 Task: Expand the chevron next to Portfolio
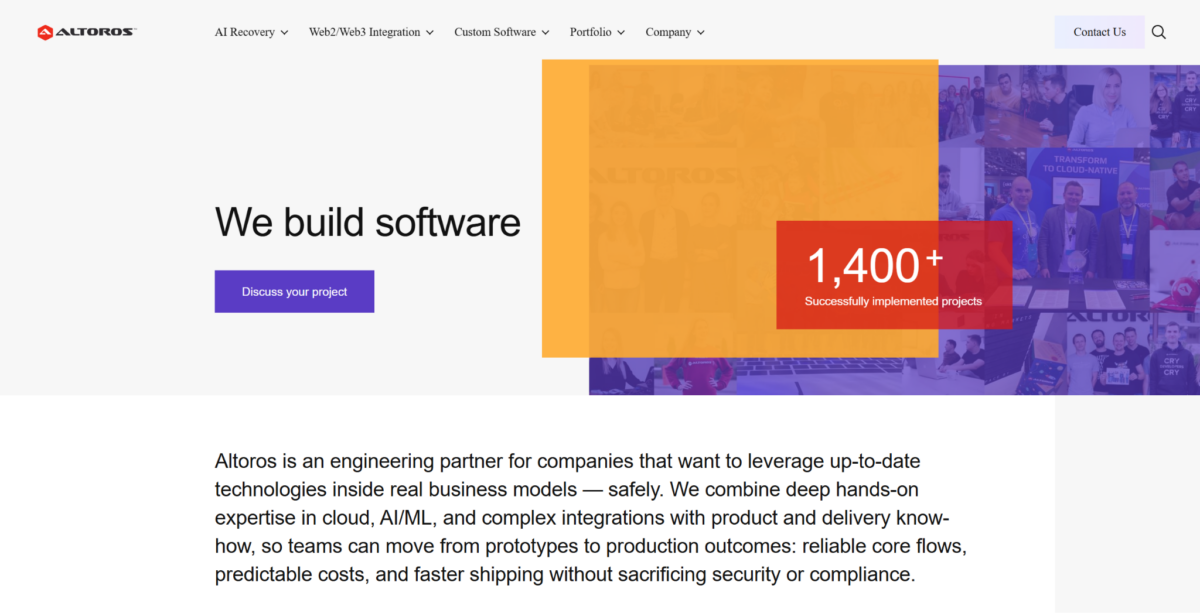click(621, 32)
